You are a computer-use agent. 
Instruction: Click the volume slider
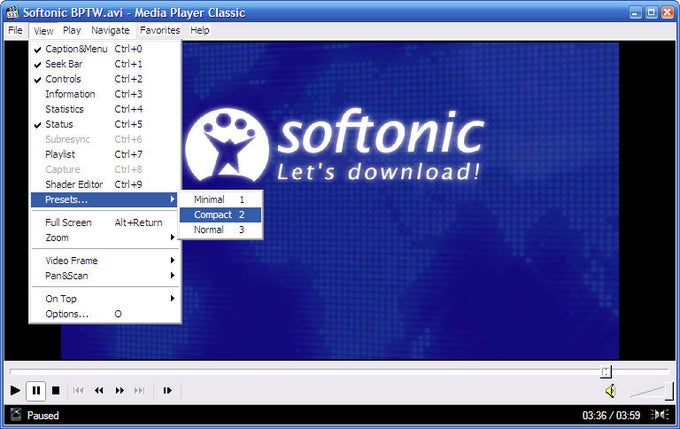(651, 391)
